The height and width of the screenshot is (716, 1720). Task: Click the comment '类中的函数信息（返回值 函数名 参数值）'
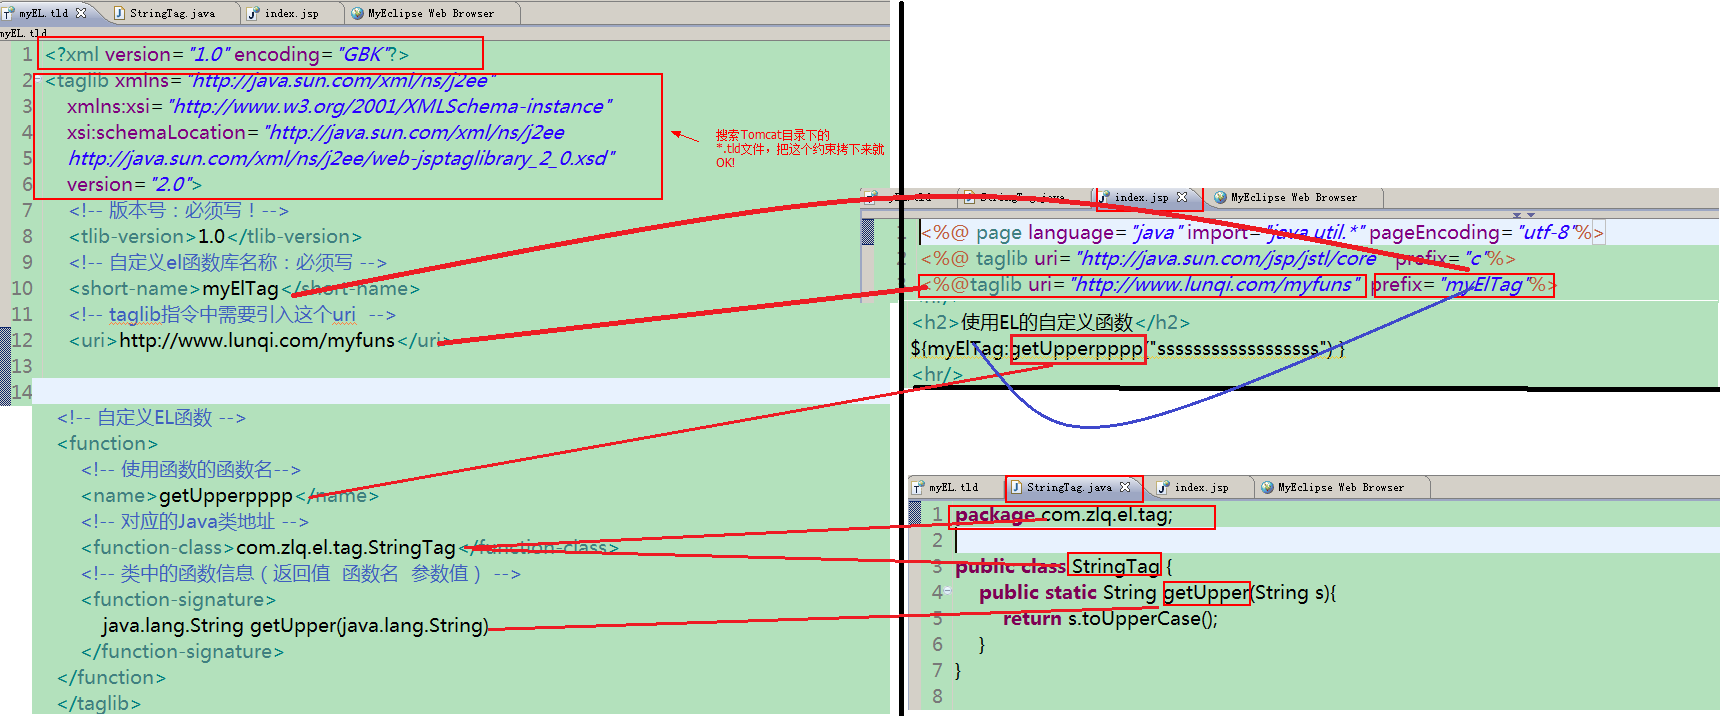[x=301, y=573]
